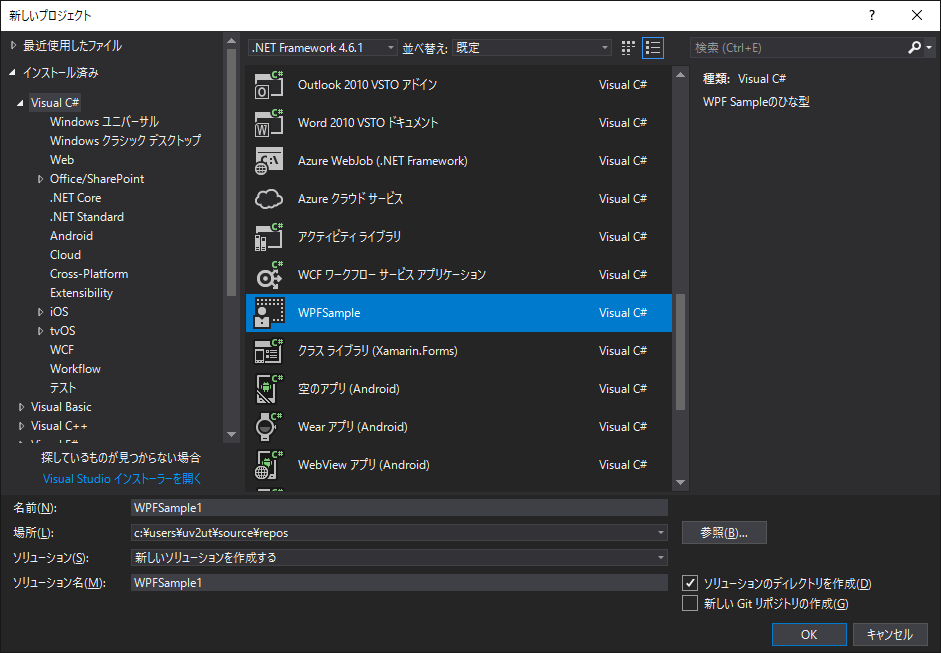Screen dimensions: 941x653
Task: Open Visual Studio インストーラーを開く link
Action: click(x=122, y=479)
